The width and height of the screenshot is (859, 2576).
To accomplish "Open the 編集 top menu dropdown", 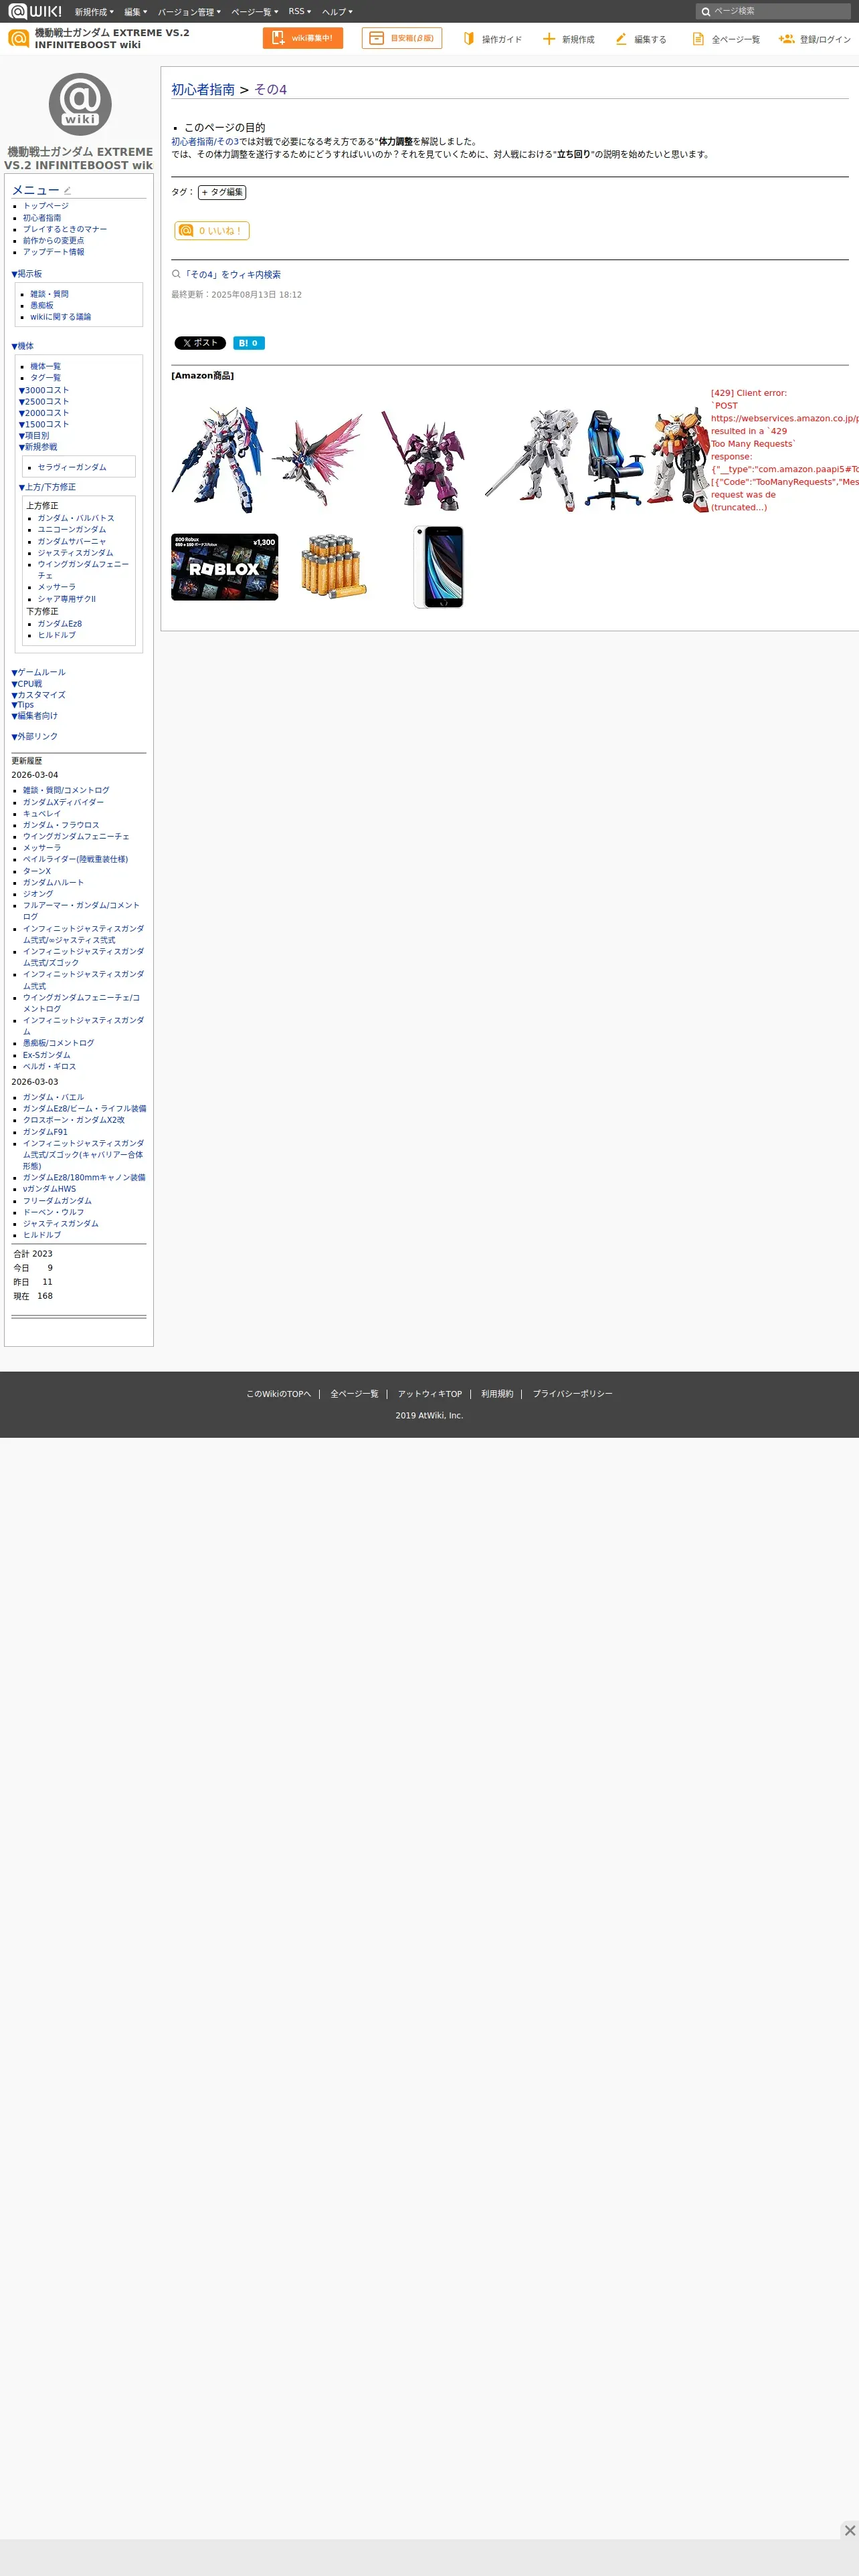I will (136, 12).
